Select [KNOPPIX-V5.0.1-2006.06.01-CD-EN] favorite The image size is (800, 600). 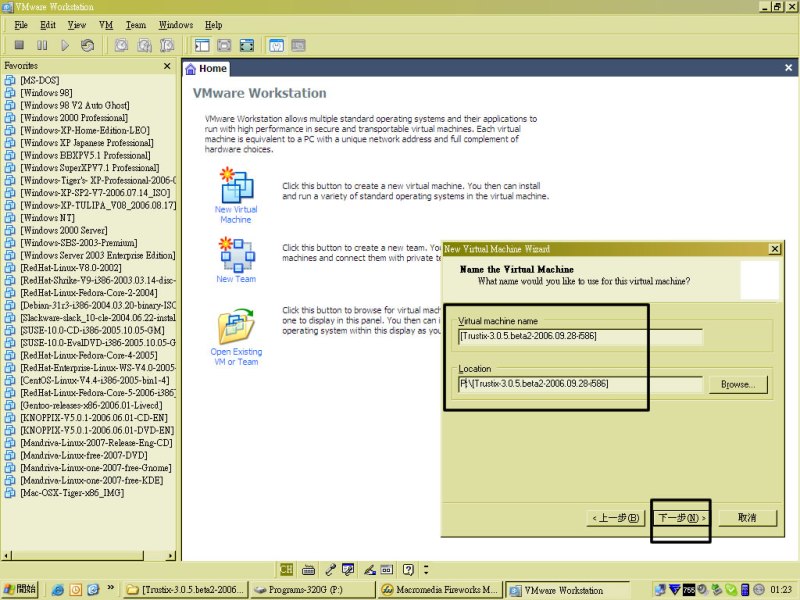pos(94,418)
